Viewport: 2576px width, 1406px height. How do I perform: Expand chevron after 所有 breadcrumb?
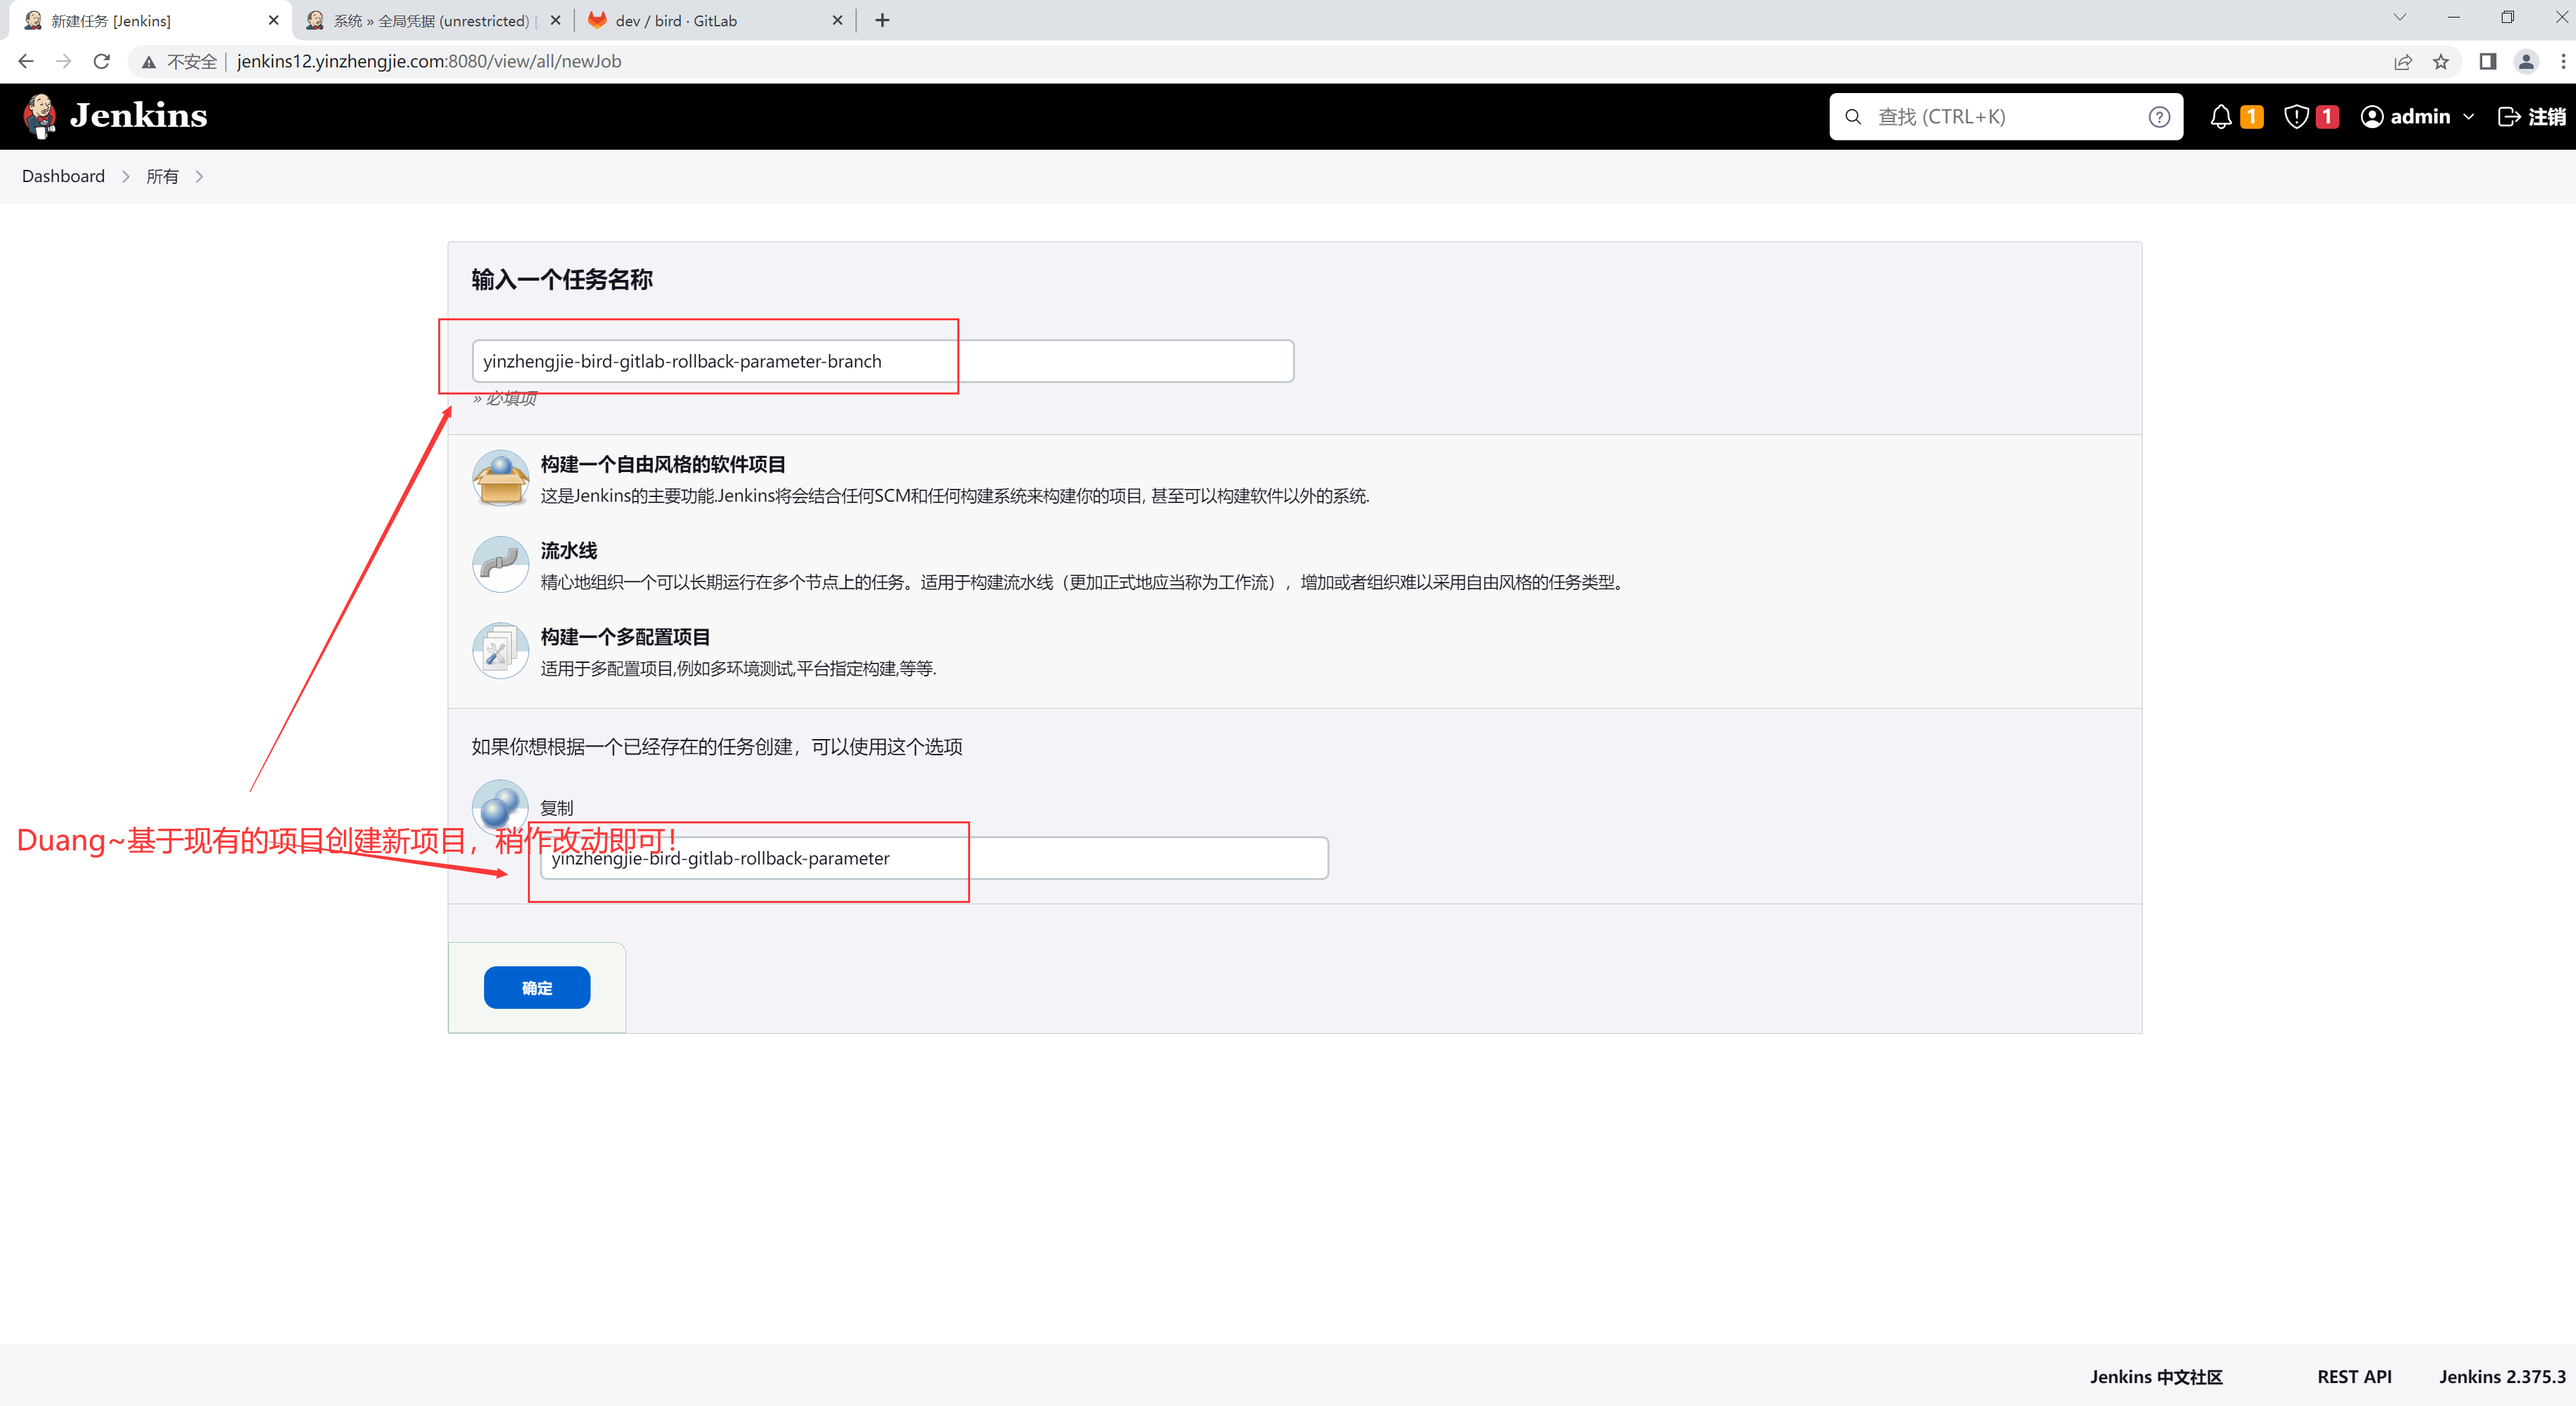pyautogui.click(x=200, y=177)
